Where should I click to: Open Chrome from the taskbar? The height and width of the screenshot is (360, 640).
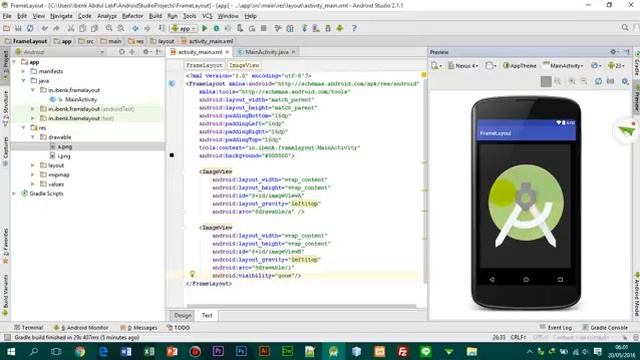tap(80, 351)
